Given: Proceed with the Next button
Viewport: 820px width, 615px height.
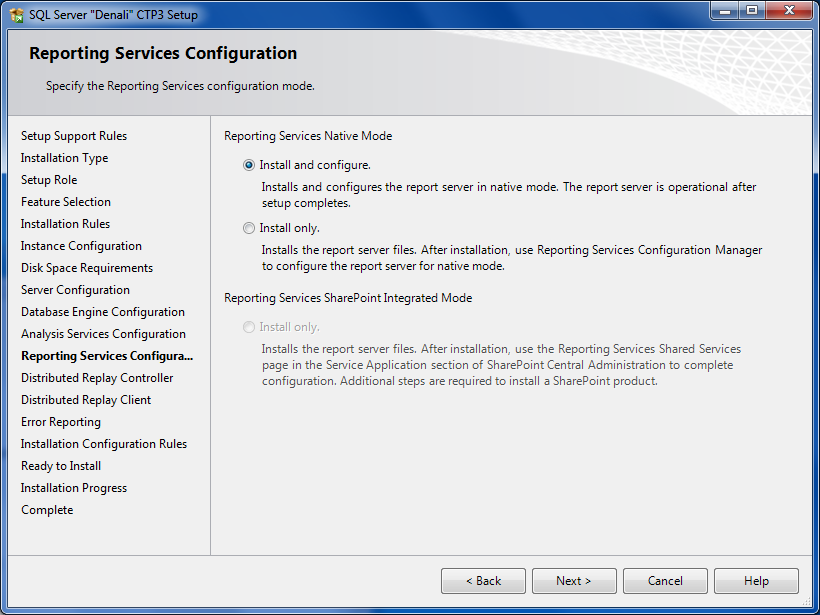Looking at the screenshot, I should click(x=574, y=581).
